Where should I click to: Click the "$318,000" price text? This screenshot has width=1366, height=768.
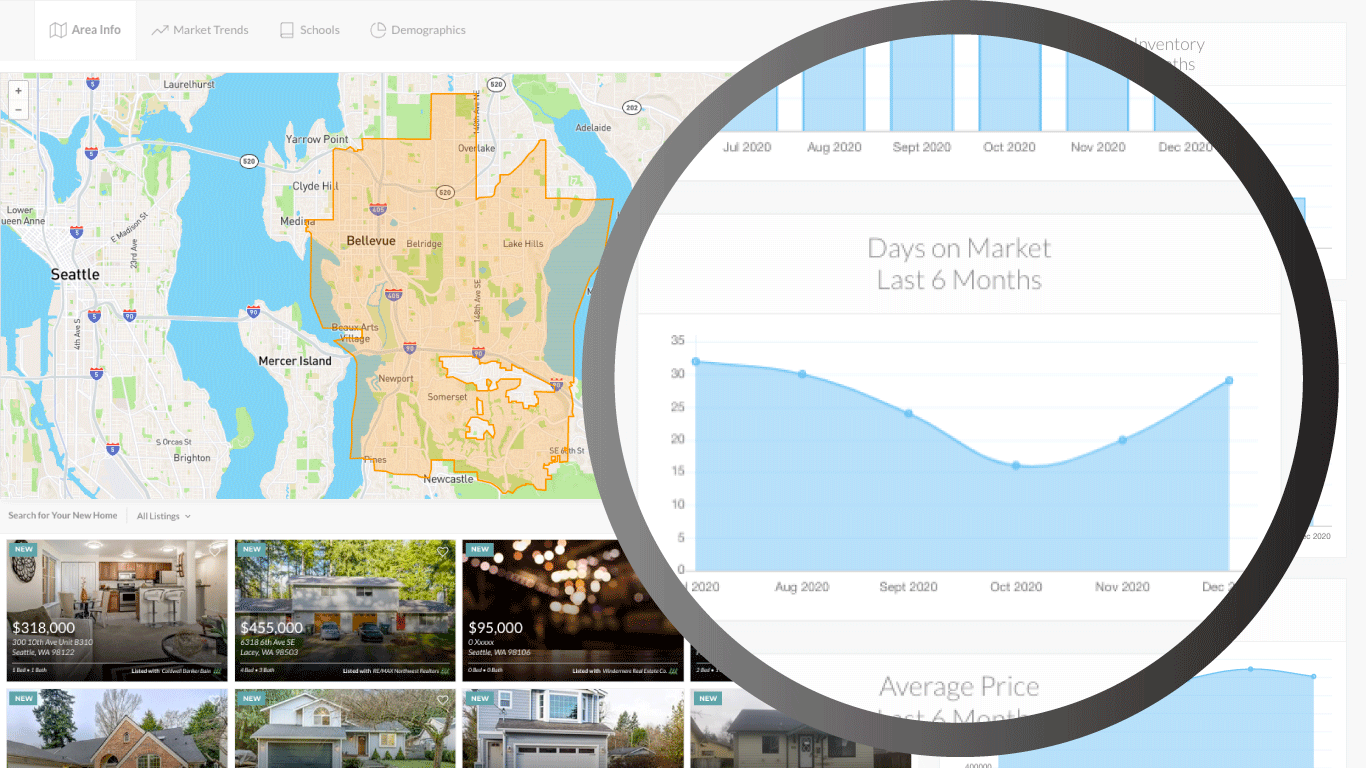[43, 628]
